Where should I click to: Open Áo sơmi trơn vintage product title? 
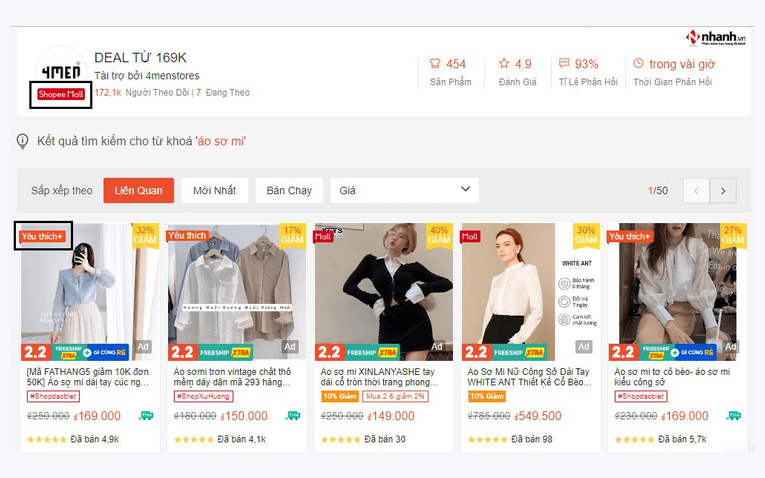tap(232, 377)
